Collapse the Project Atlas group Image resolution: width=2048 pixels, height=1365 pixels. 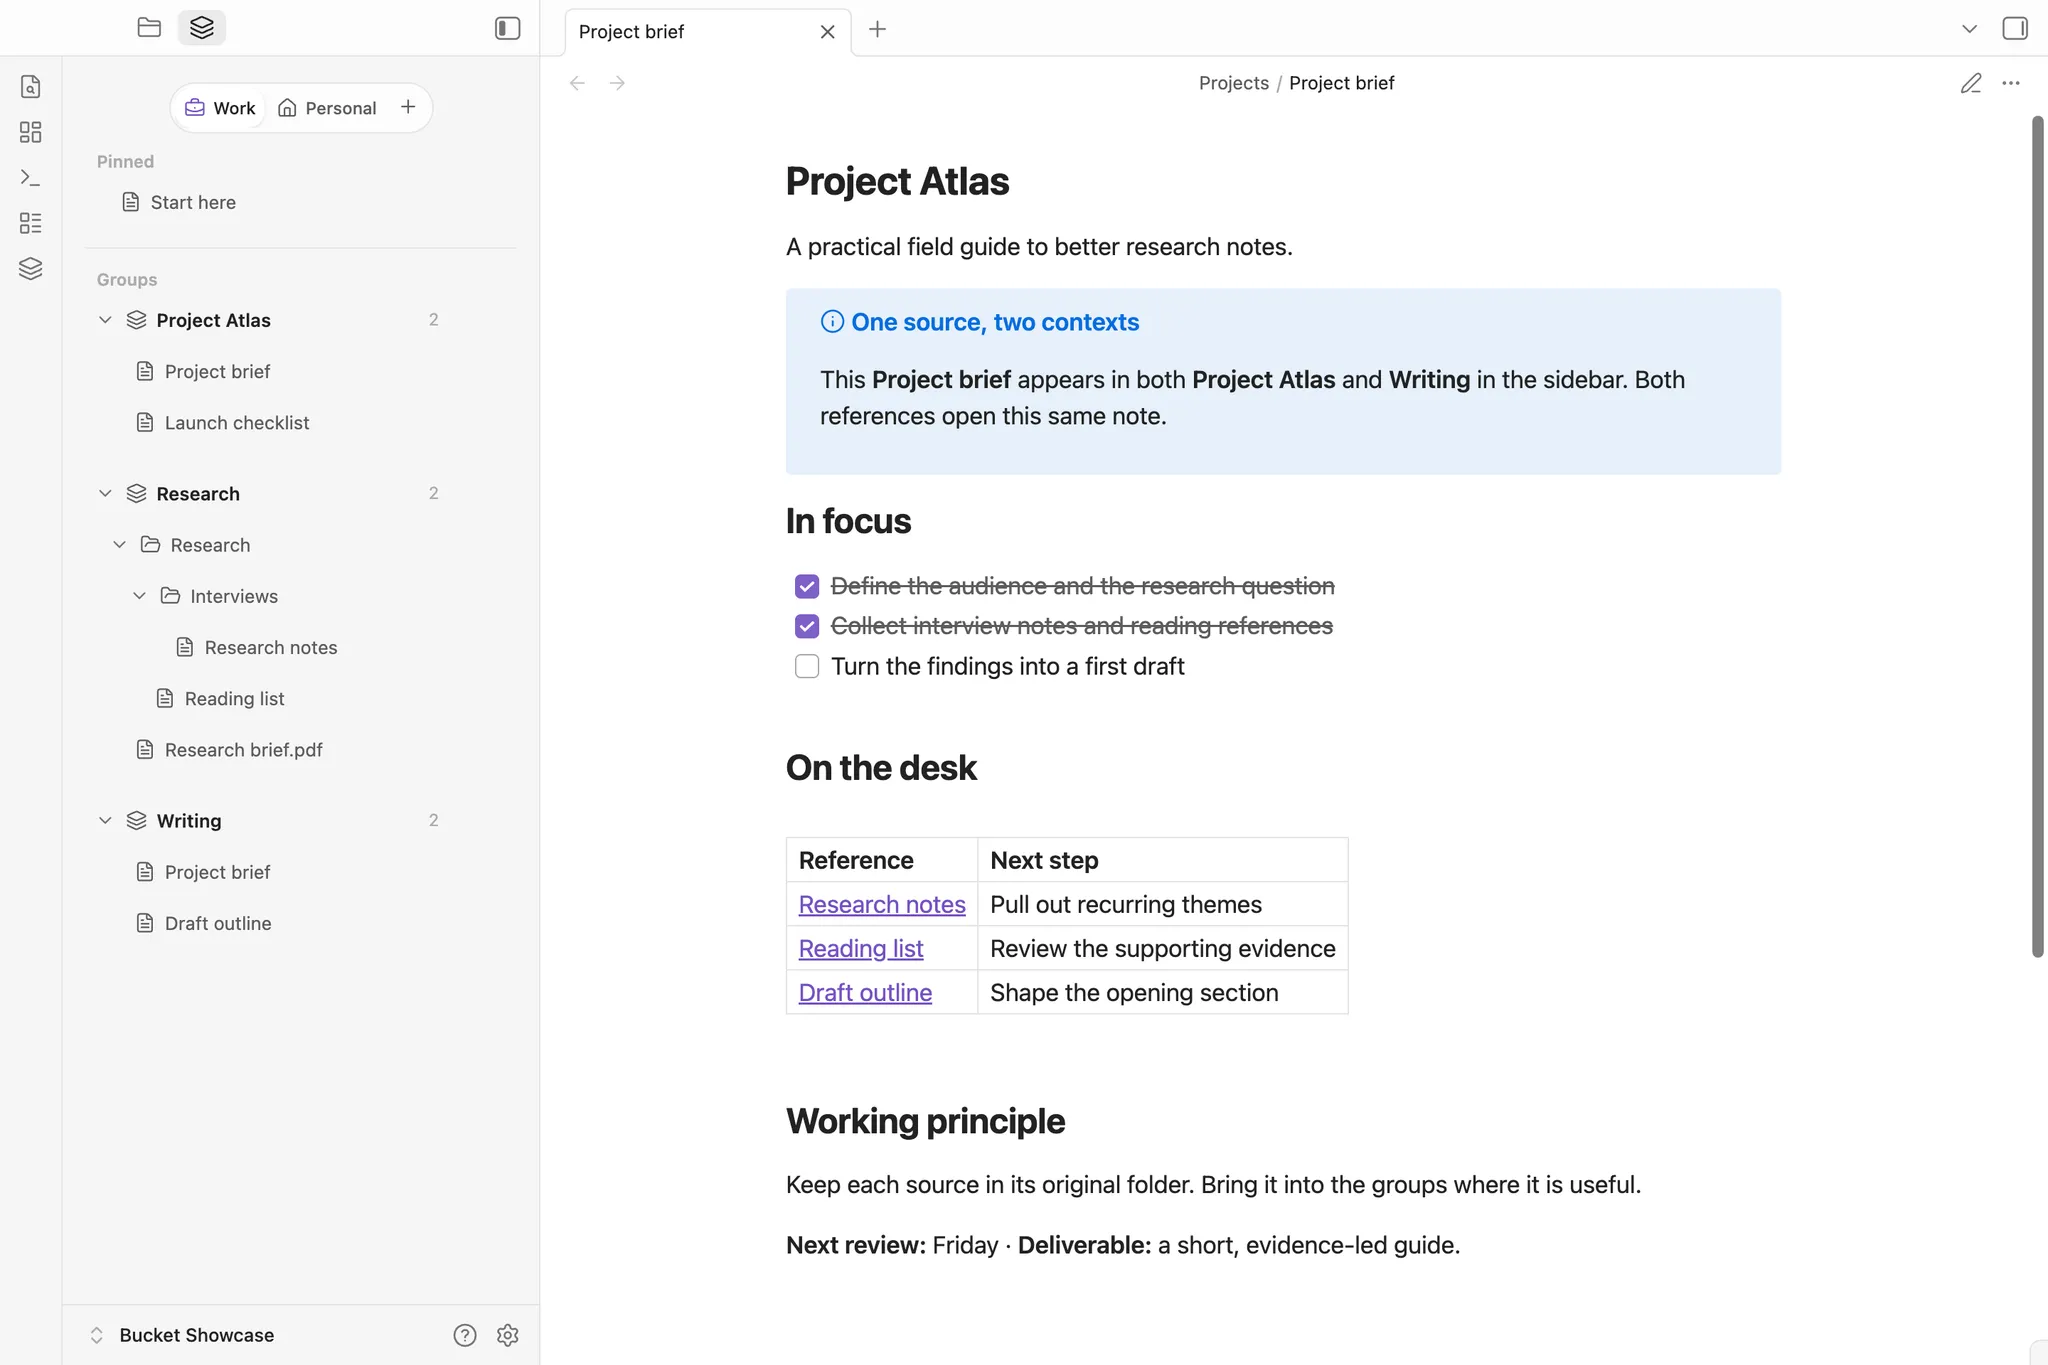point(105,320)
